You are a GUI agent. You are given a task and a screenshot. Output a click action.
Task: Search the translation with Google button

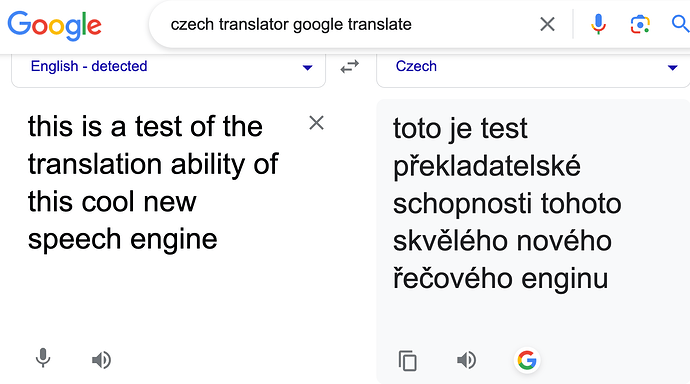[x=527, y=360]
